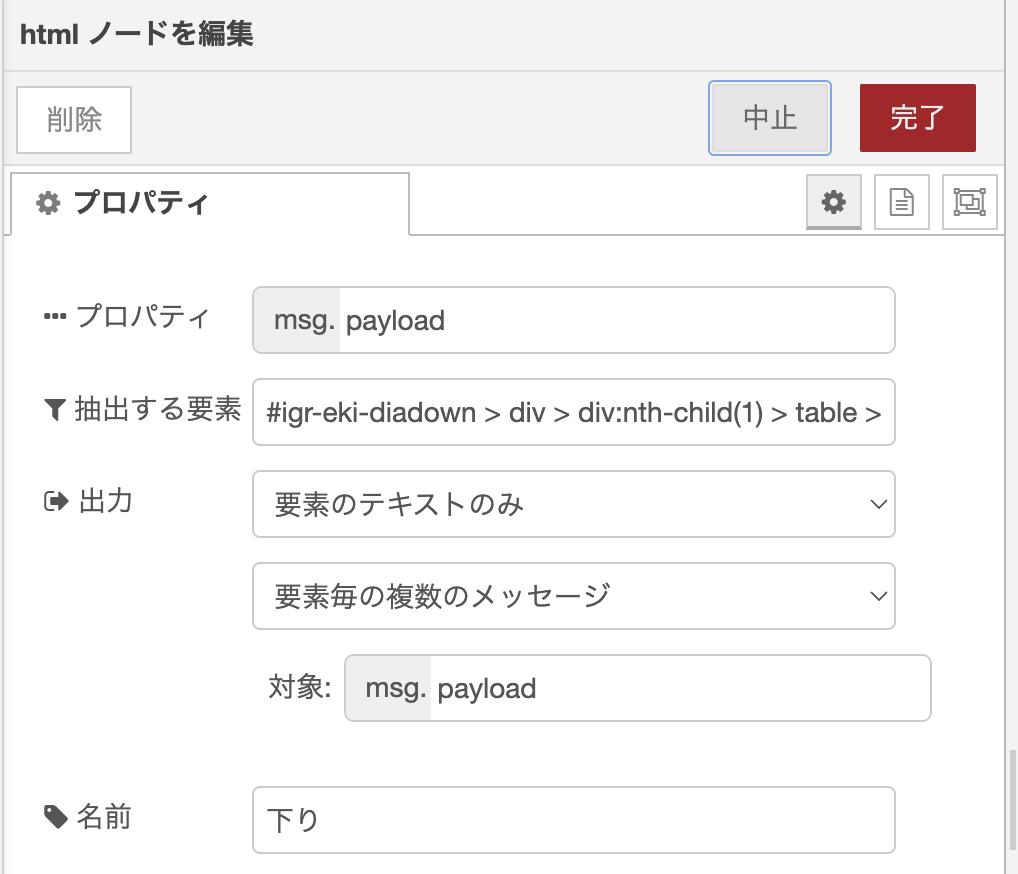Viewport: 1018px width, 874px height.
Task: Click gear icon in プロパティ tab header
Action: coord(48,203)
